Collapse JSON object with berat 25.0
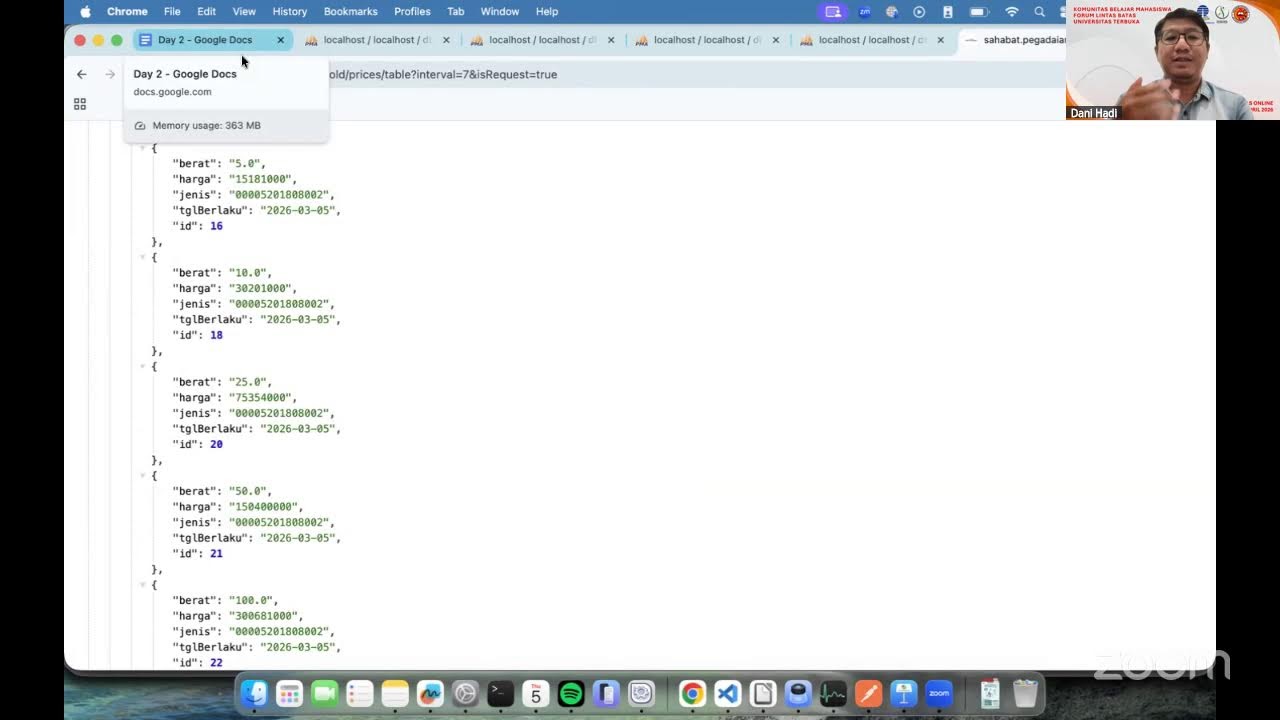Image resolution: width=1280 pixels, height=720 pixels. (143, 366)
